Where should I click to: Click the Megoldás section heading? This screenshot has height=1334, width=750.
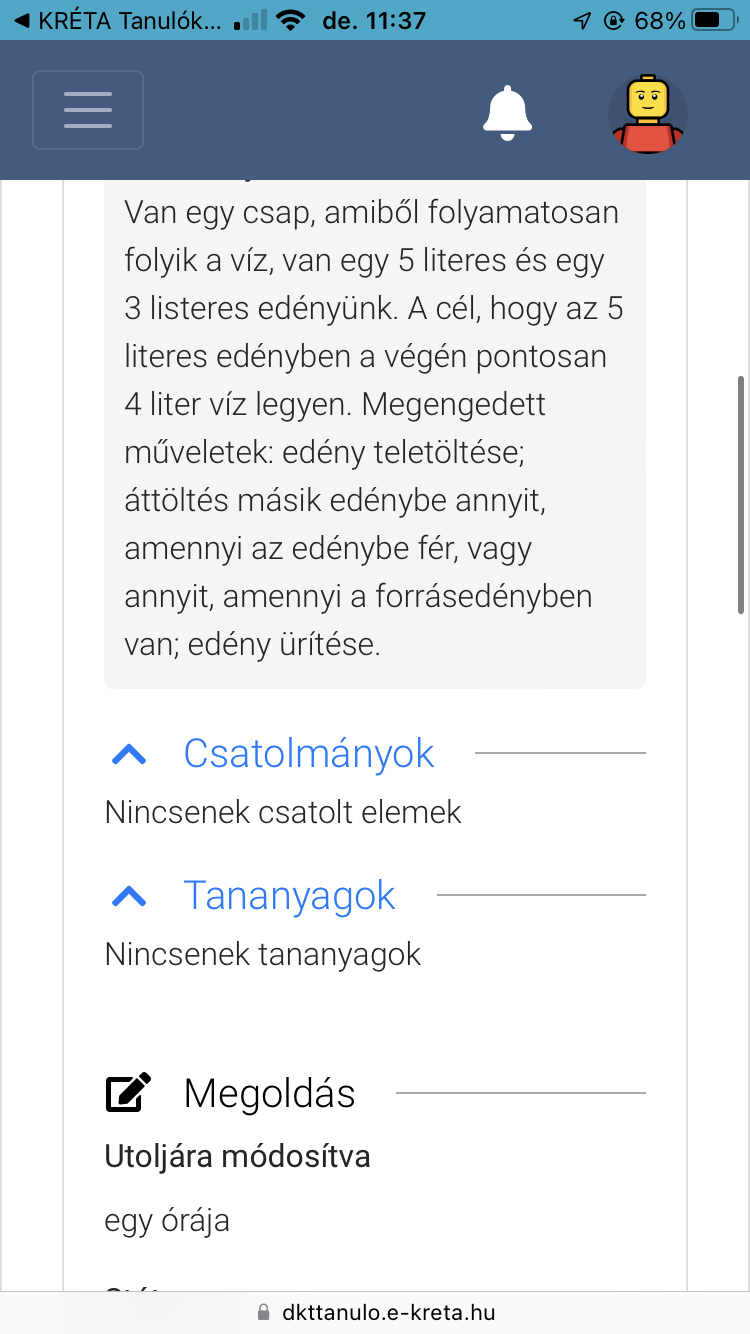click(x=270, y=1093)
